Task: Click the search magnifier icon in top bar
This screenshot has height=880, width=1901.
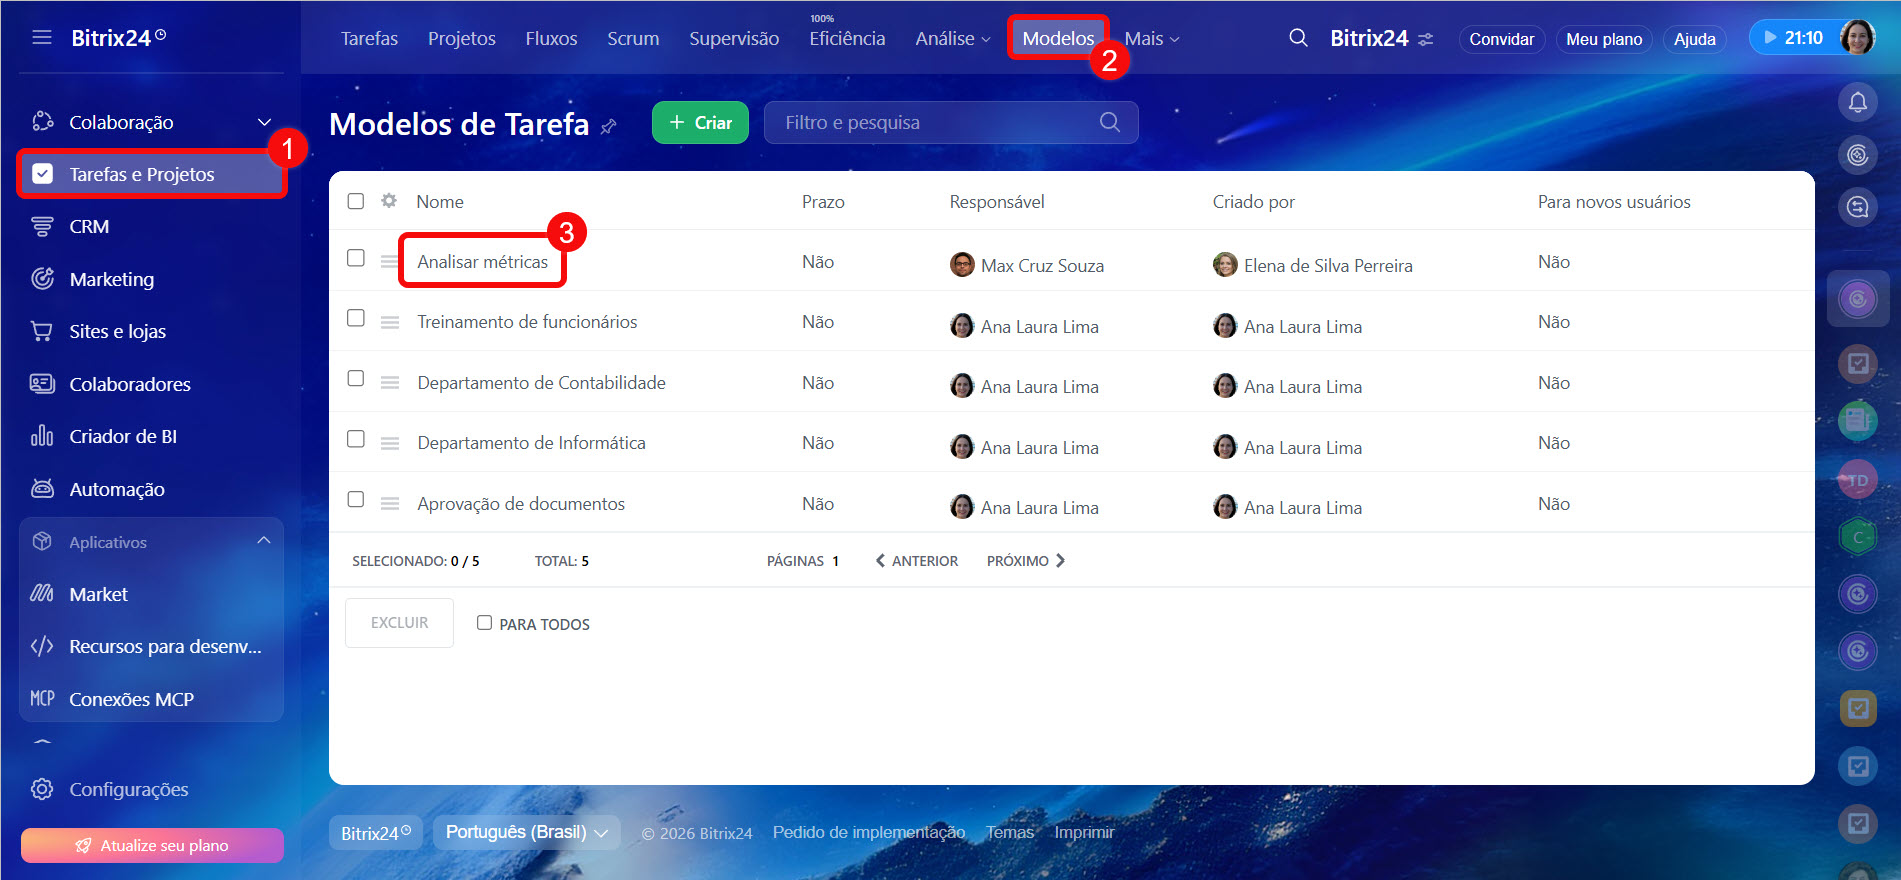Action: (1298, 38)
